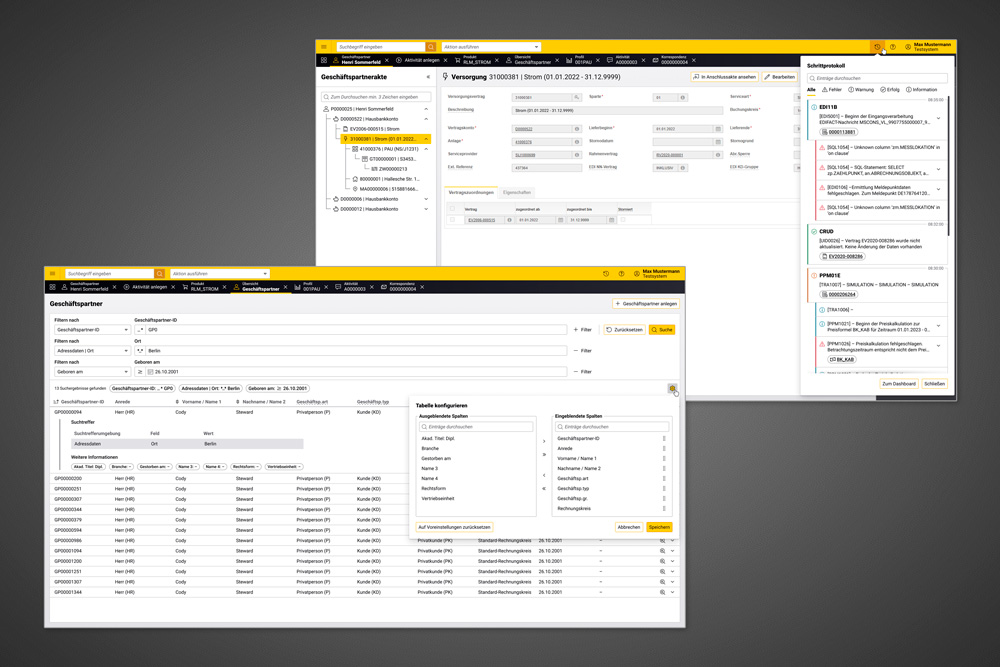The image size is (1000, 667).
Task: Click the Speichern button in the table dialog
Action: [659, 527]
